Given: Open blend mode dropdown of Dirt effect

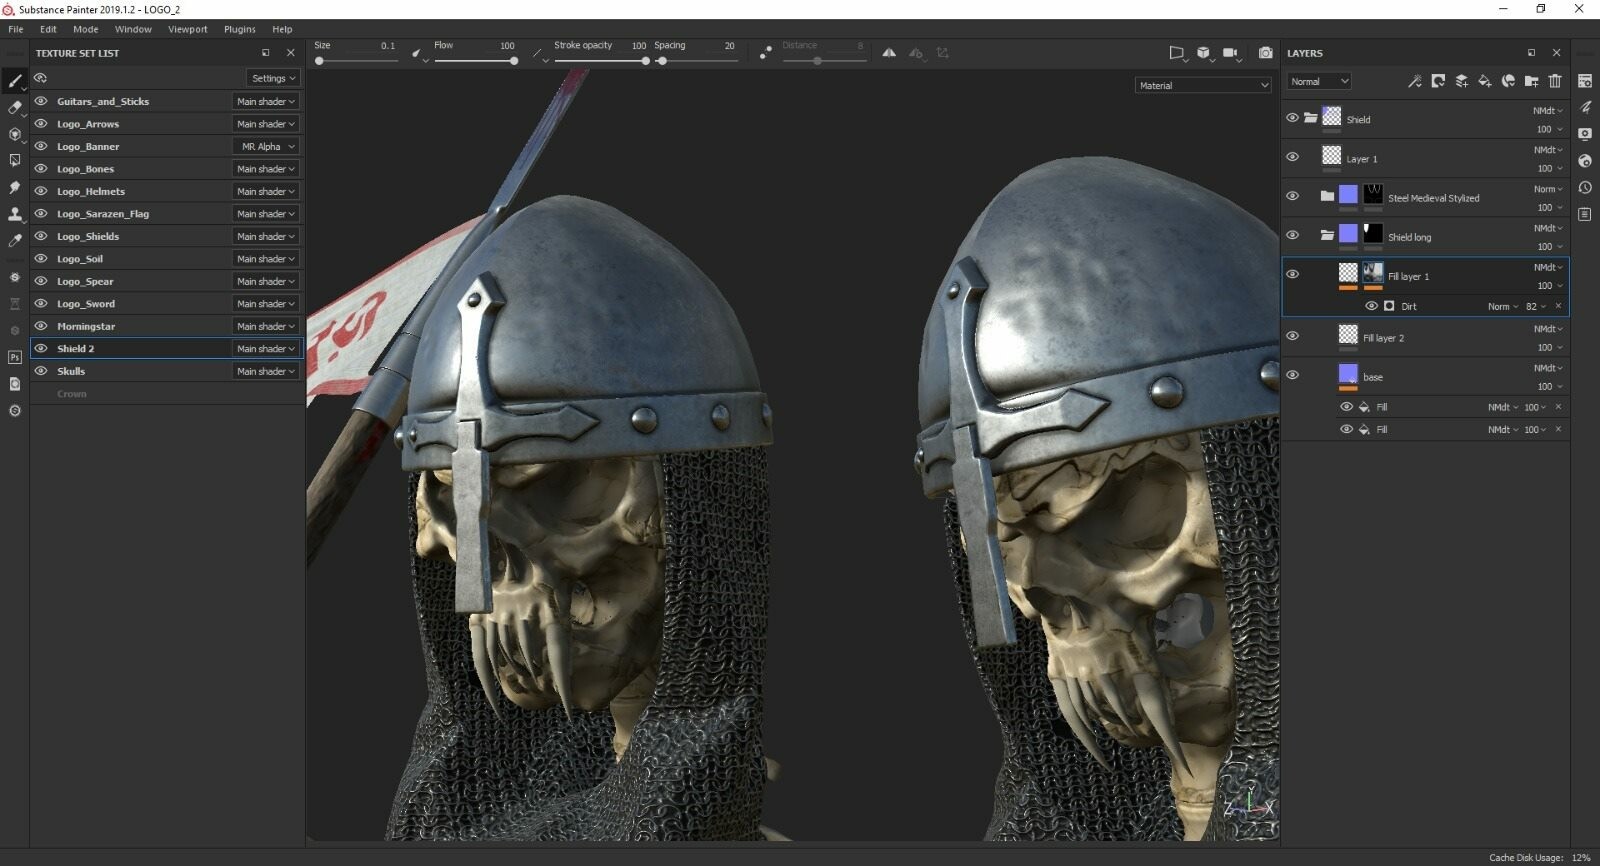Looking at the screenshot, I should coord(1502,306).
